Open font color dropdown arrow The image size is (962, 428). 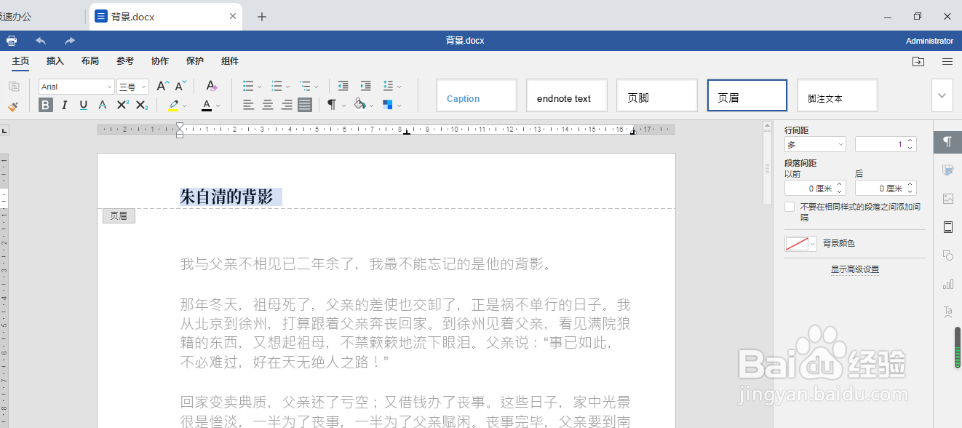coord(218,106)
